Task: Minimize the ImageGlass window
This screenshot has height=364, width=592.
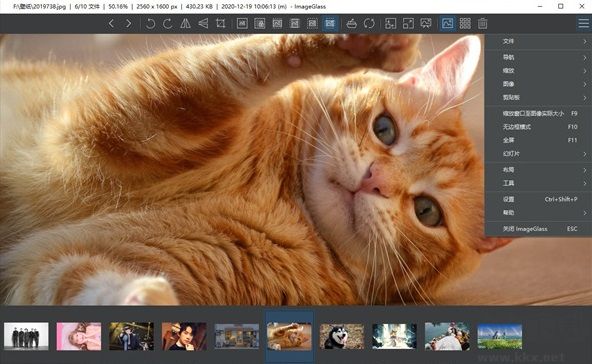Action: 540,6
